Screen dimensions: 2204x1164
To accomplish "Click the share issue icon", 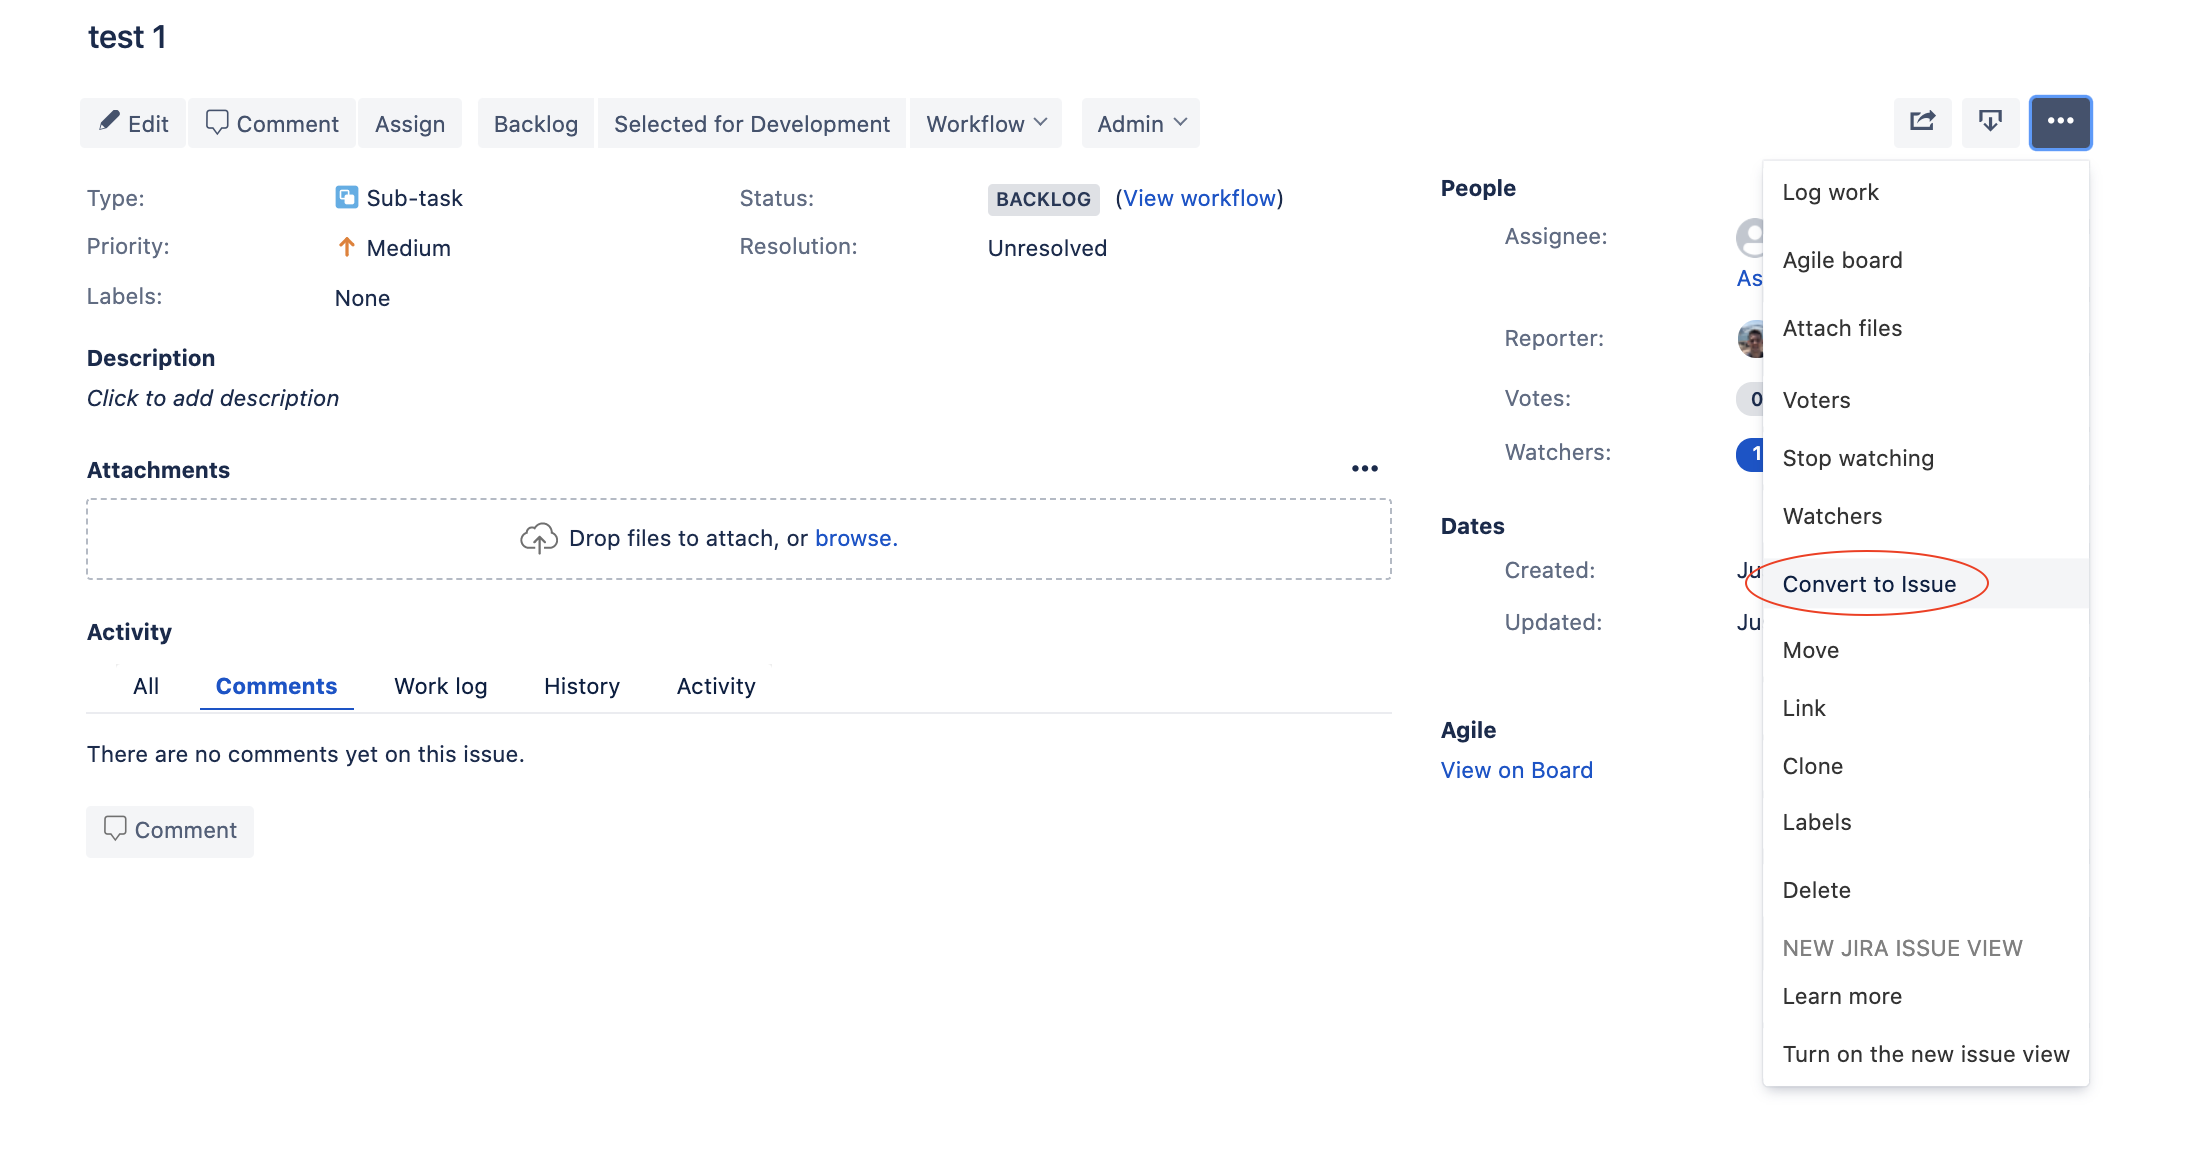I will 1922,122.
